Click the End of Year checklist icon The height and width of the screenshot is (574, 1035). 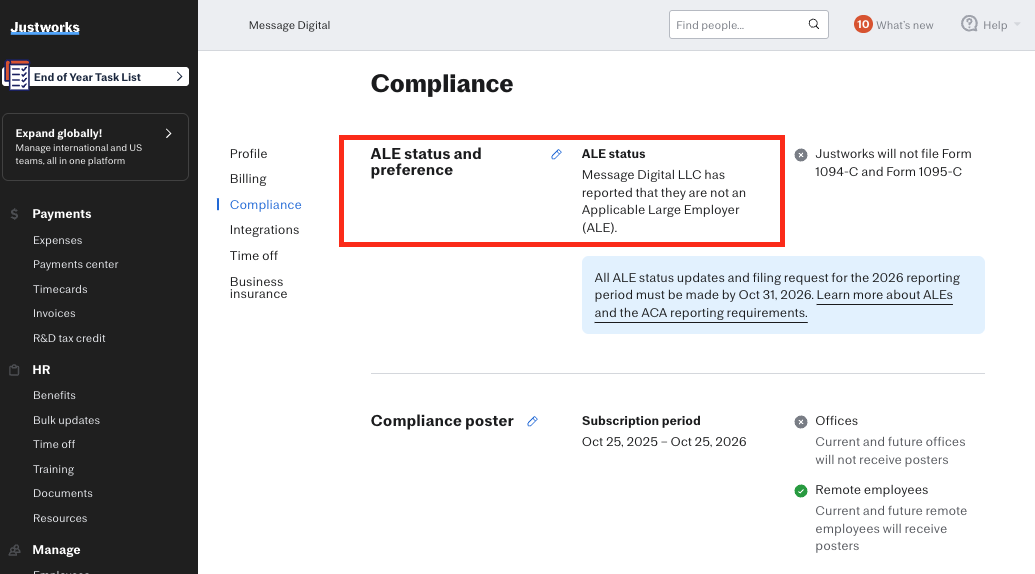[x=17, y=76]
